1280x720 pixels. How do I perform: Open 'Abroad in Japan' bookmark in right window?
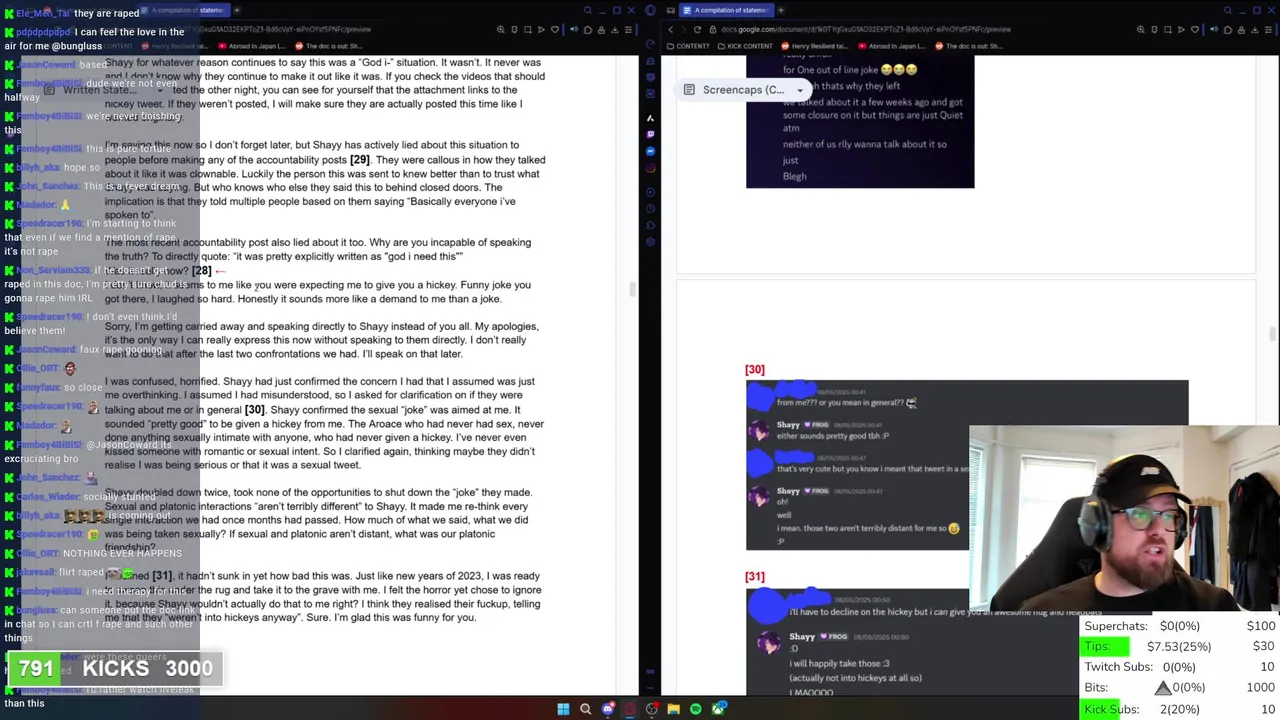click(x=891, y=46)
